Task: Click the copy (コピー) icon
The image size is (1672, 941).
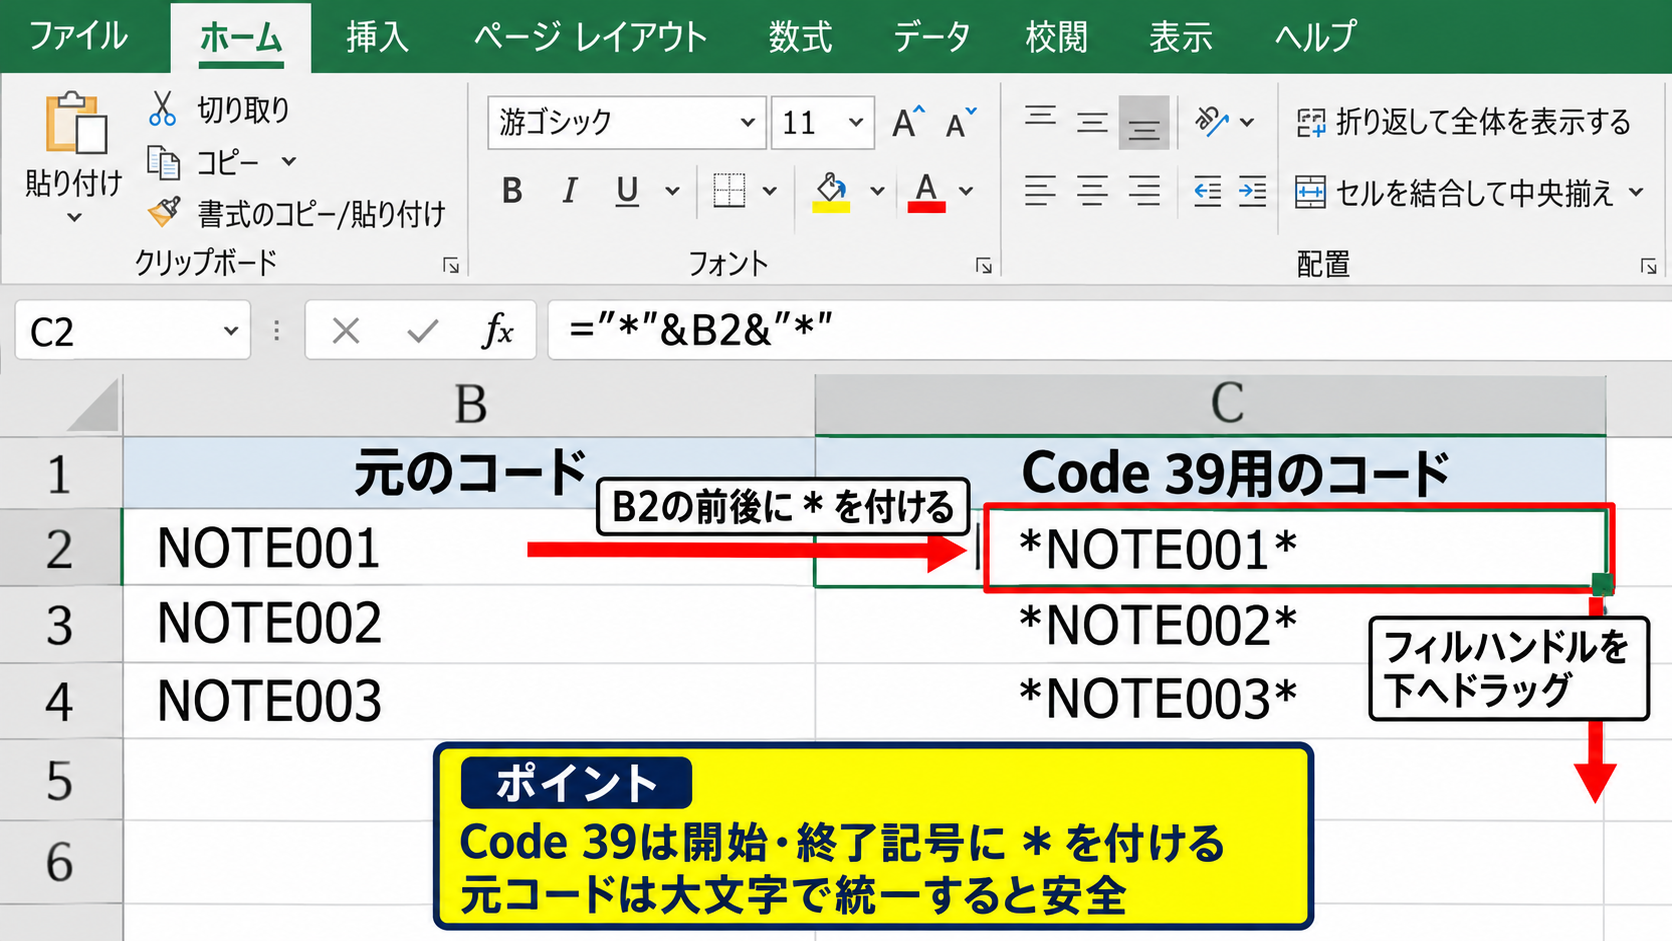Action: click(163, 161)
